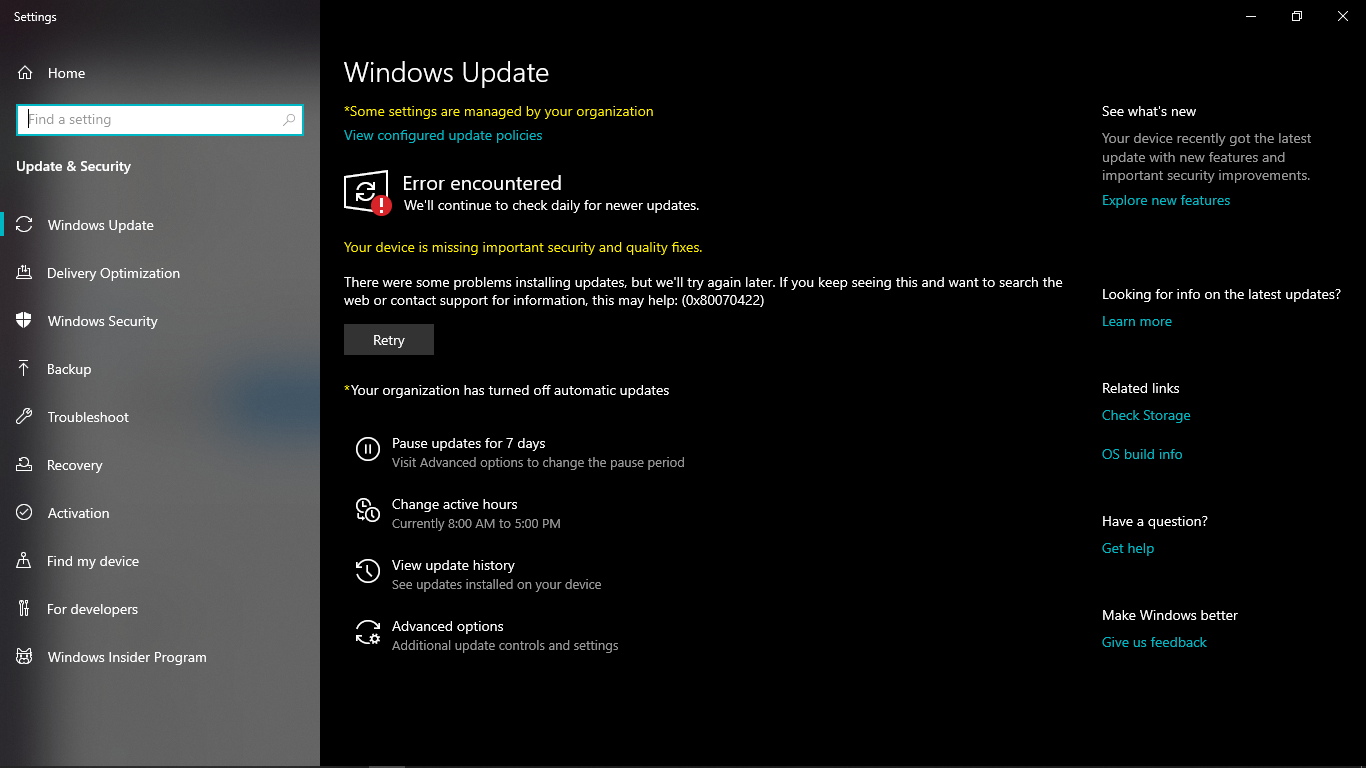The width and height of the screenshot is (1366, 768).
Task: Click Explore new features link
Action: [x=1166, y=200]
